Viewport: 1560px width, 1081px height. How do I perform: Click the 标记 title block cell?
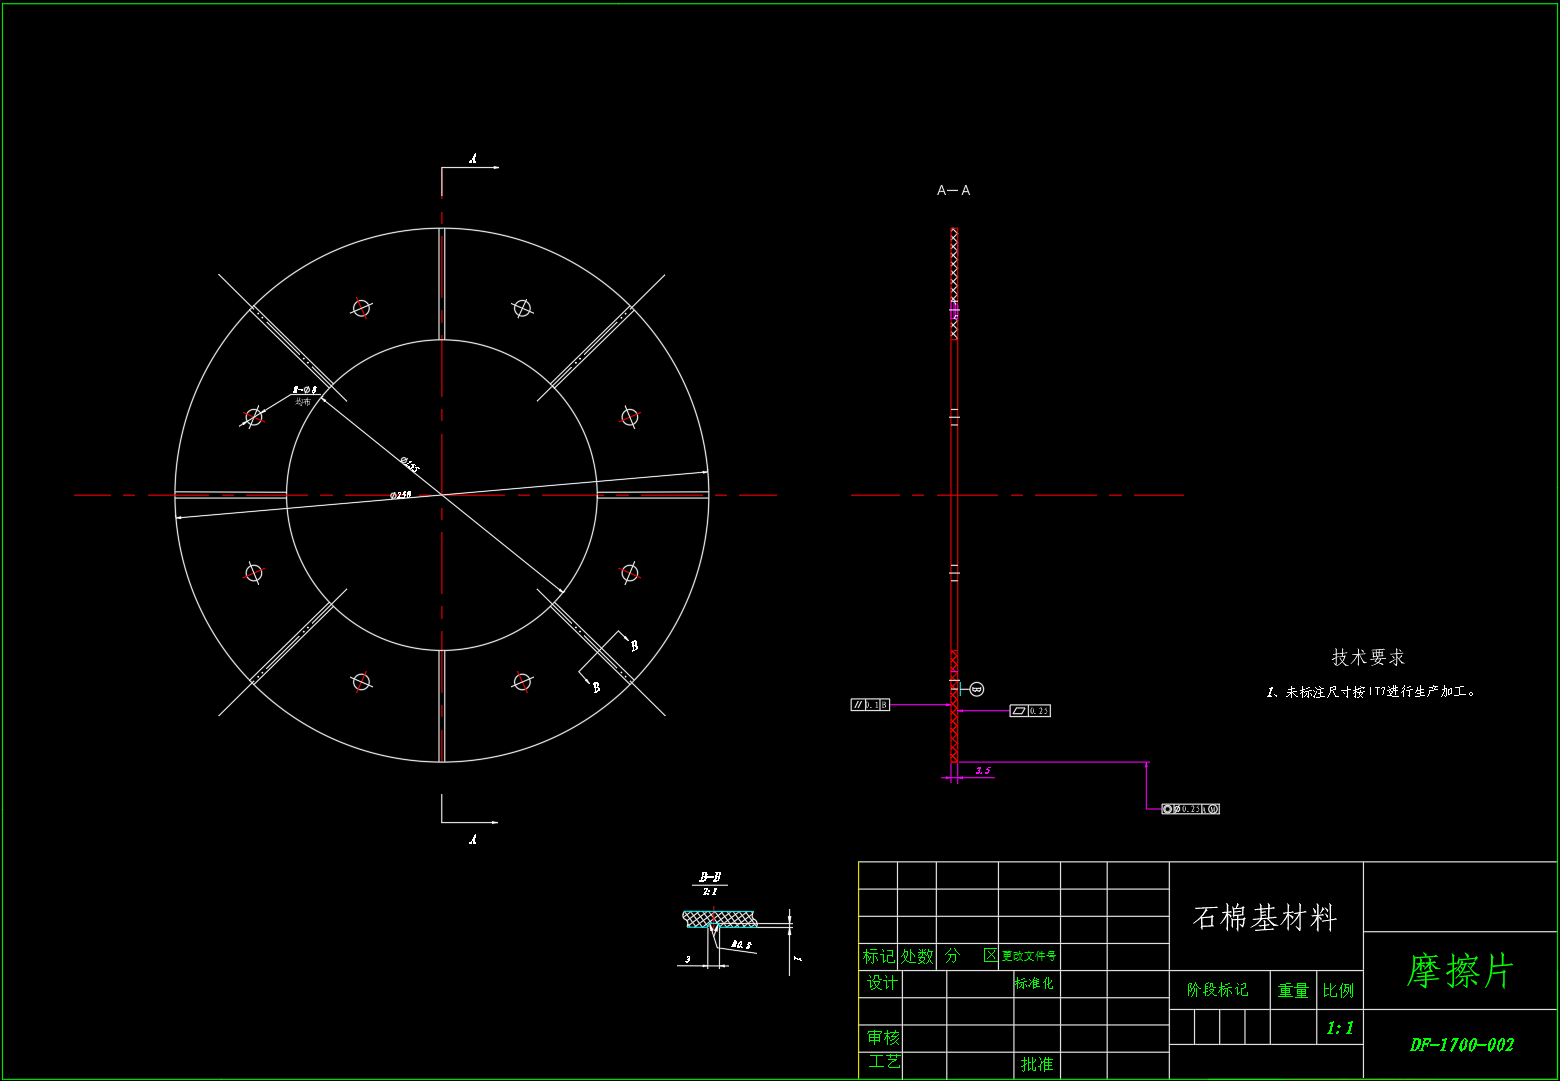tap(879, 956)
